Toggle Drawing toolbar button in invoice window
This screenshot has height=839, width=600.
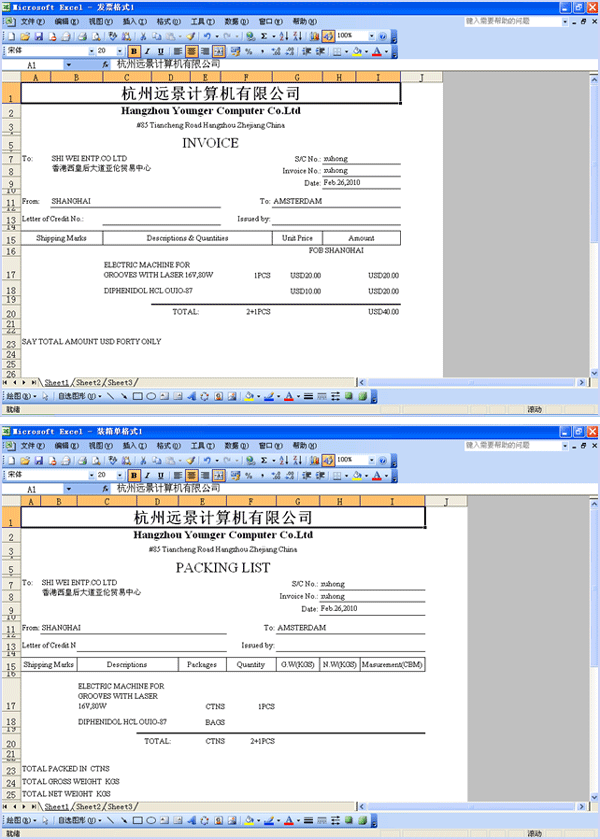(x=328, y=36)
